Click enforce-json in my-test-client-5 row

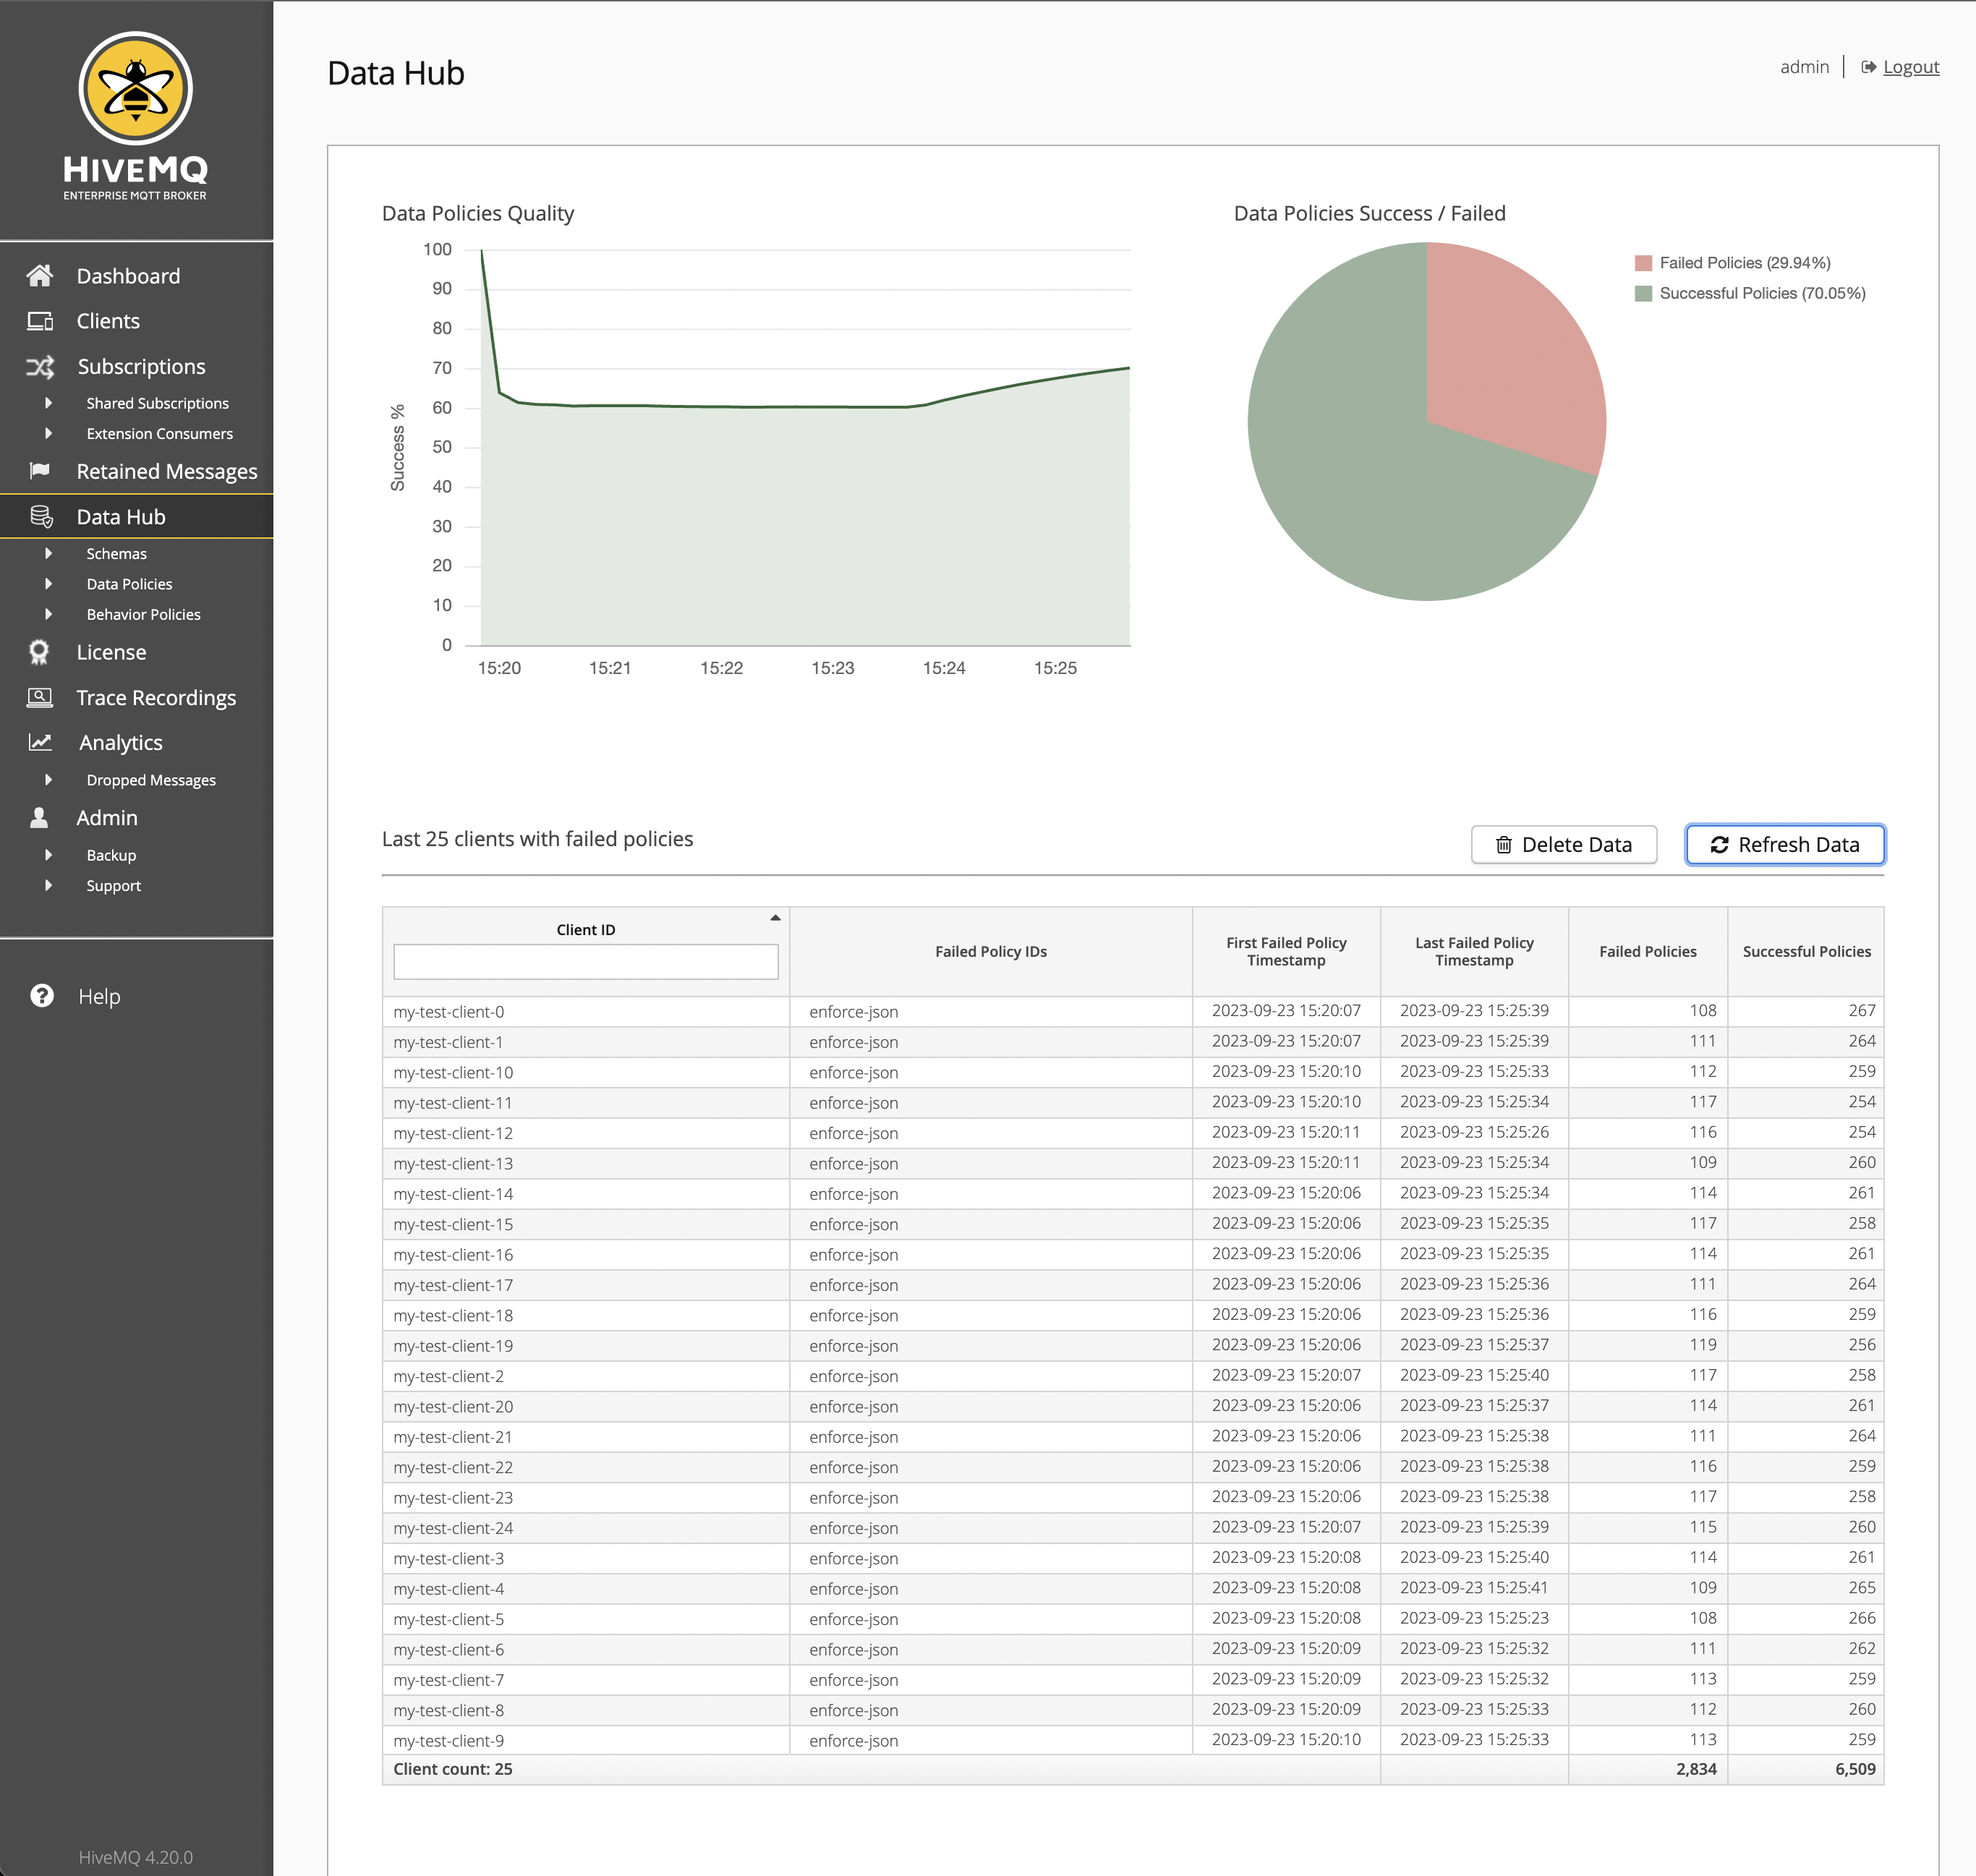854,1619
